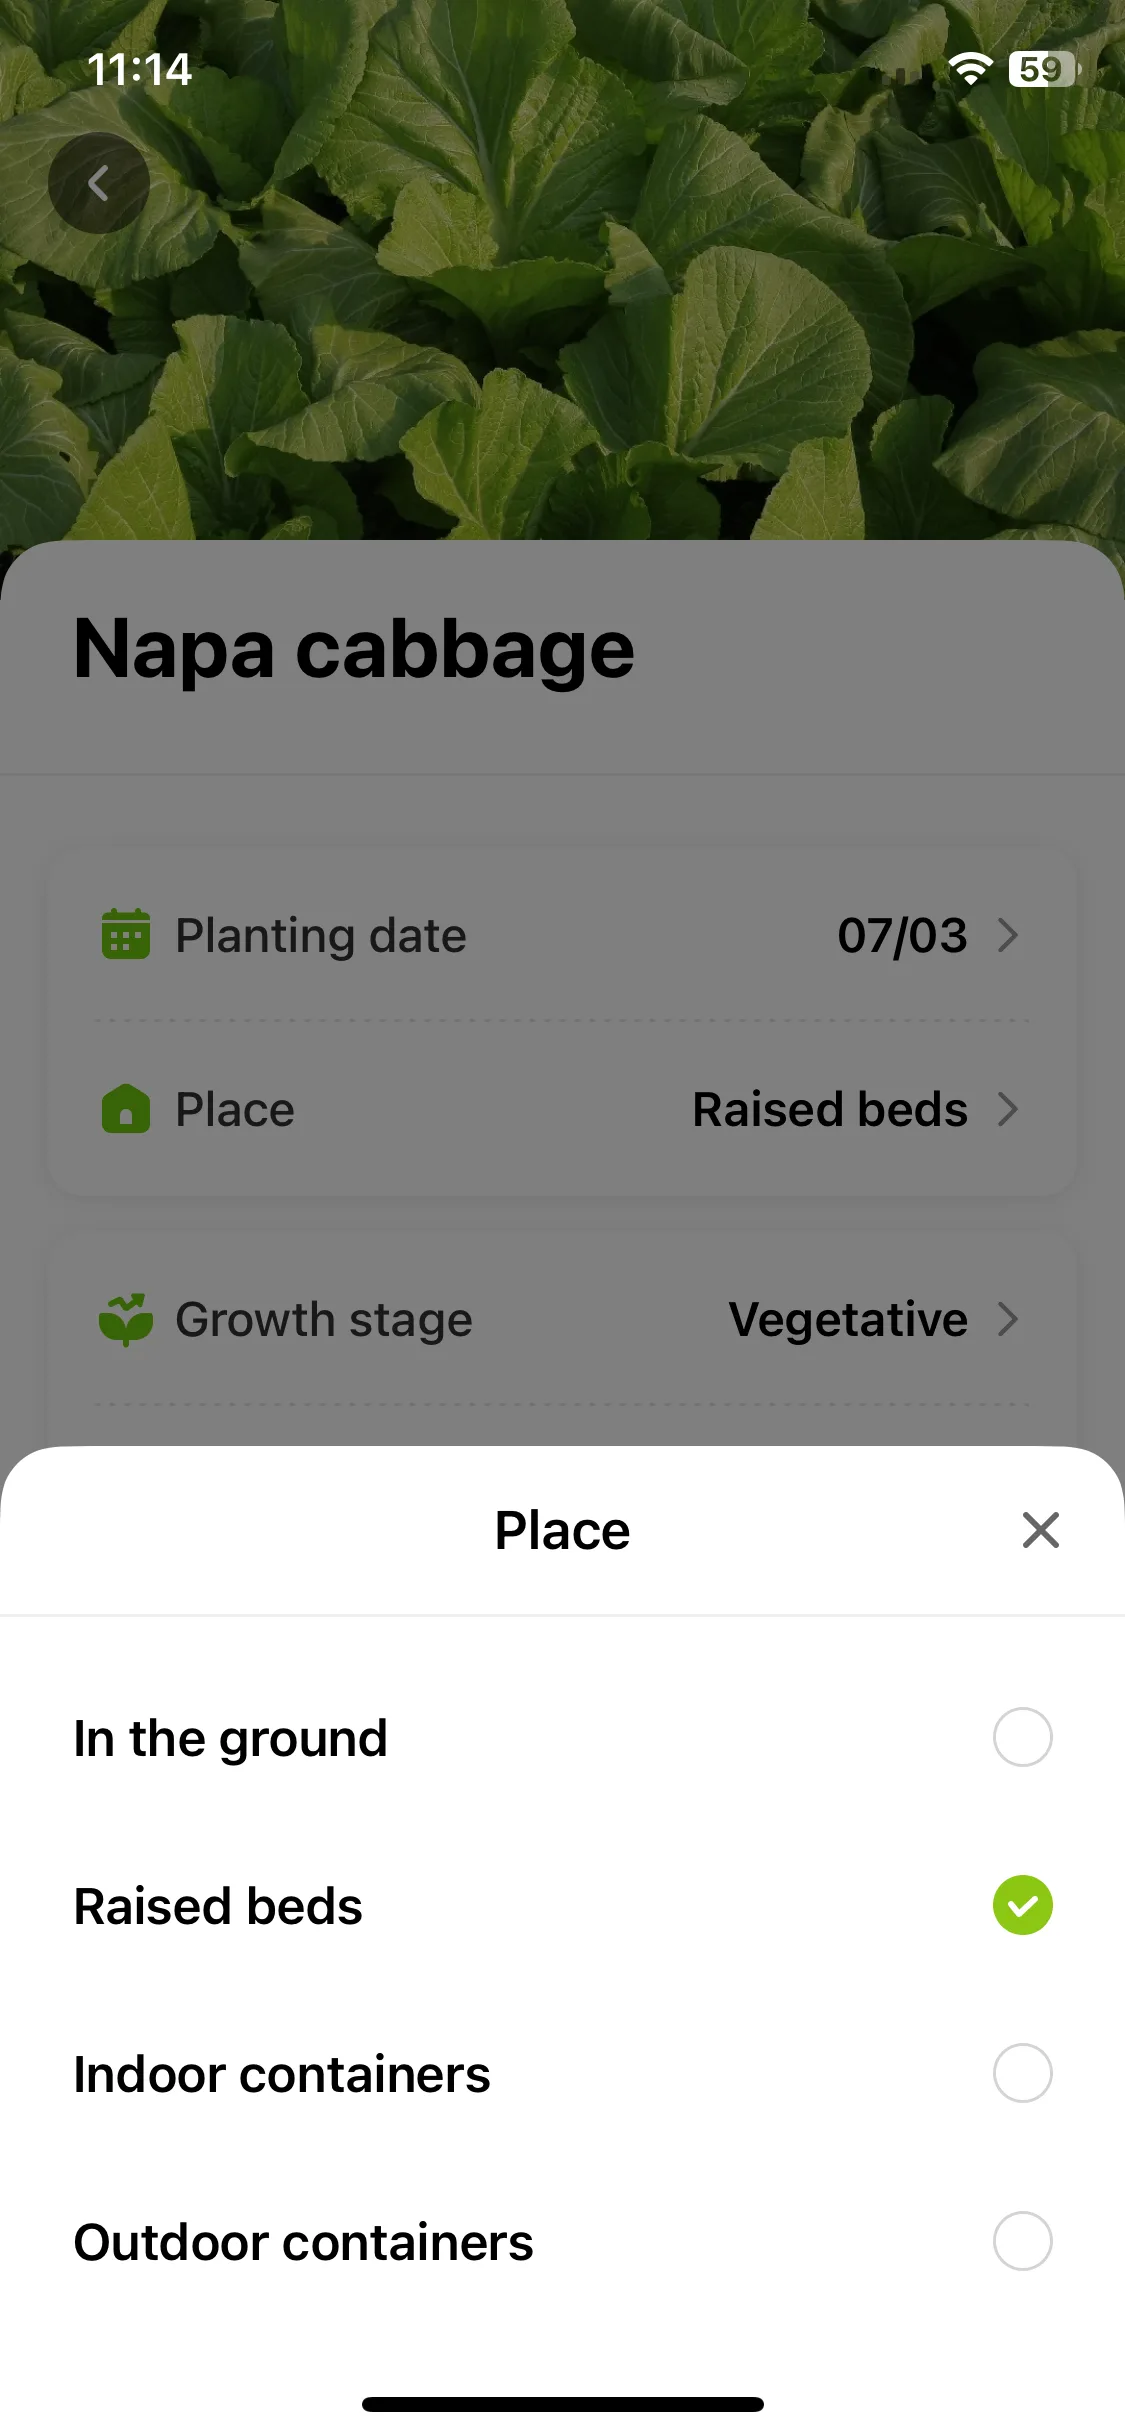Tap the Raised beds option label
The image size is (1125, 2436).
(x=218, y=1906)
